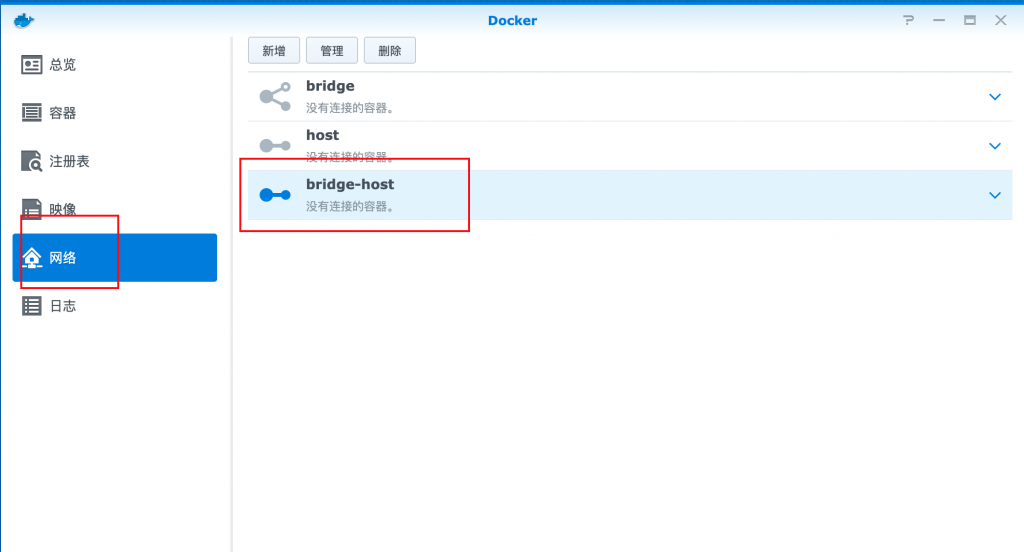Switch to the 注册表 section
The image size is (1024, 552).
coord(69,161)
